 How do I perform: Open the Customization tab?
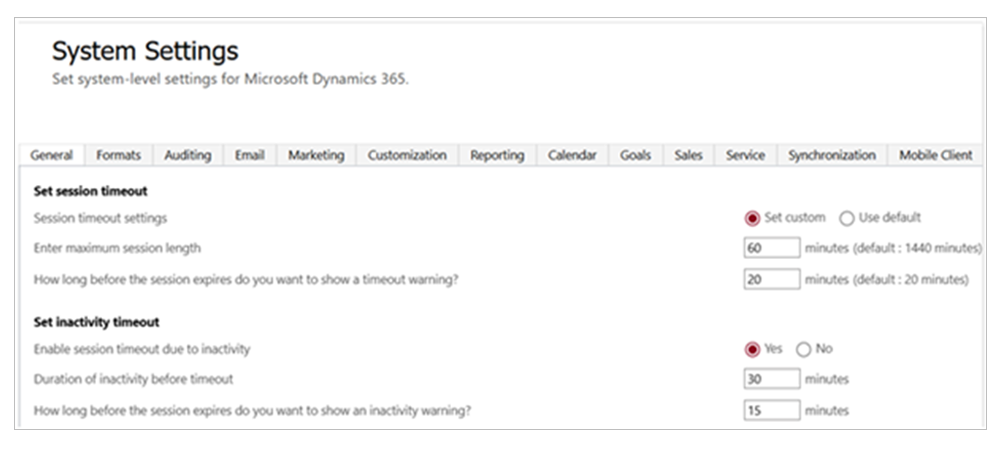tap(407, 155)
